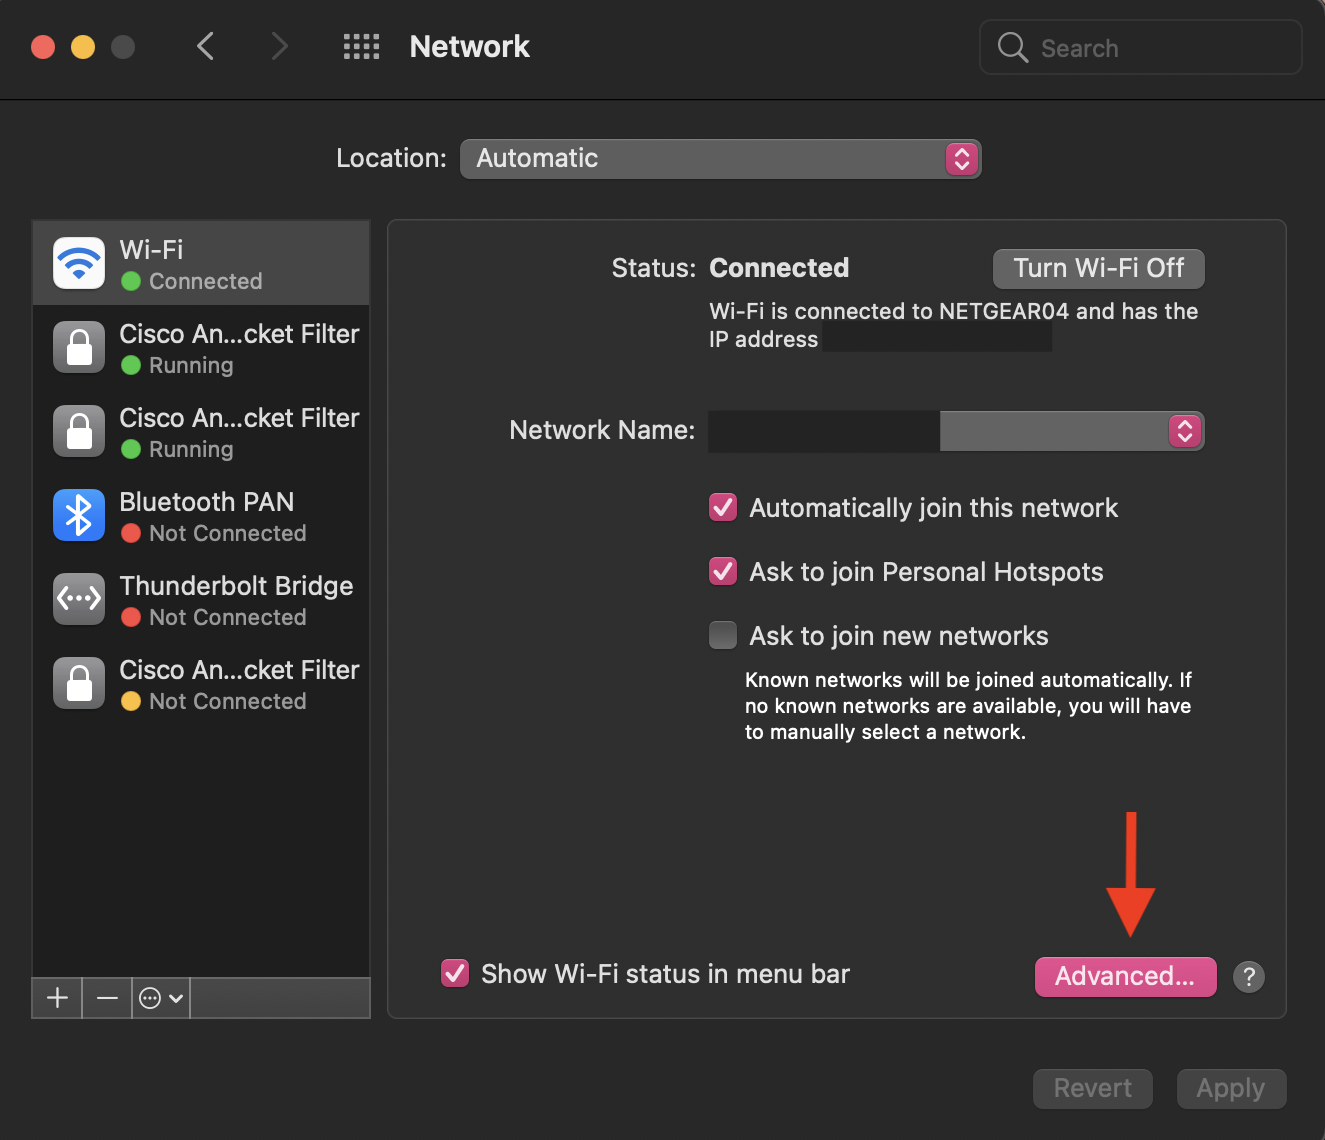Open the Location Automatic dropdown

[720, 159]
